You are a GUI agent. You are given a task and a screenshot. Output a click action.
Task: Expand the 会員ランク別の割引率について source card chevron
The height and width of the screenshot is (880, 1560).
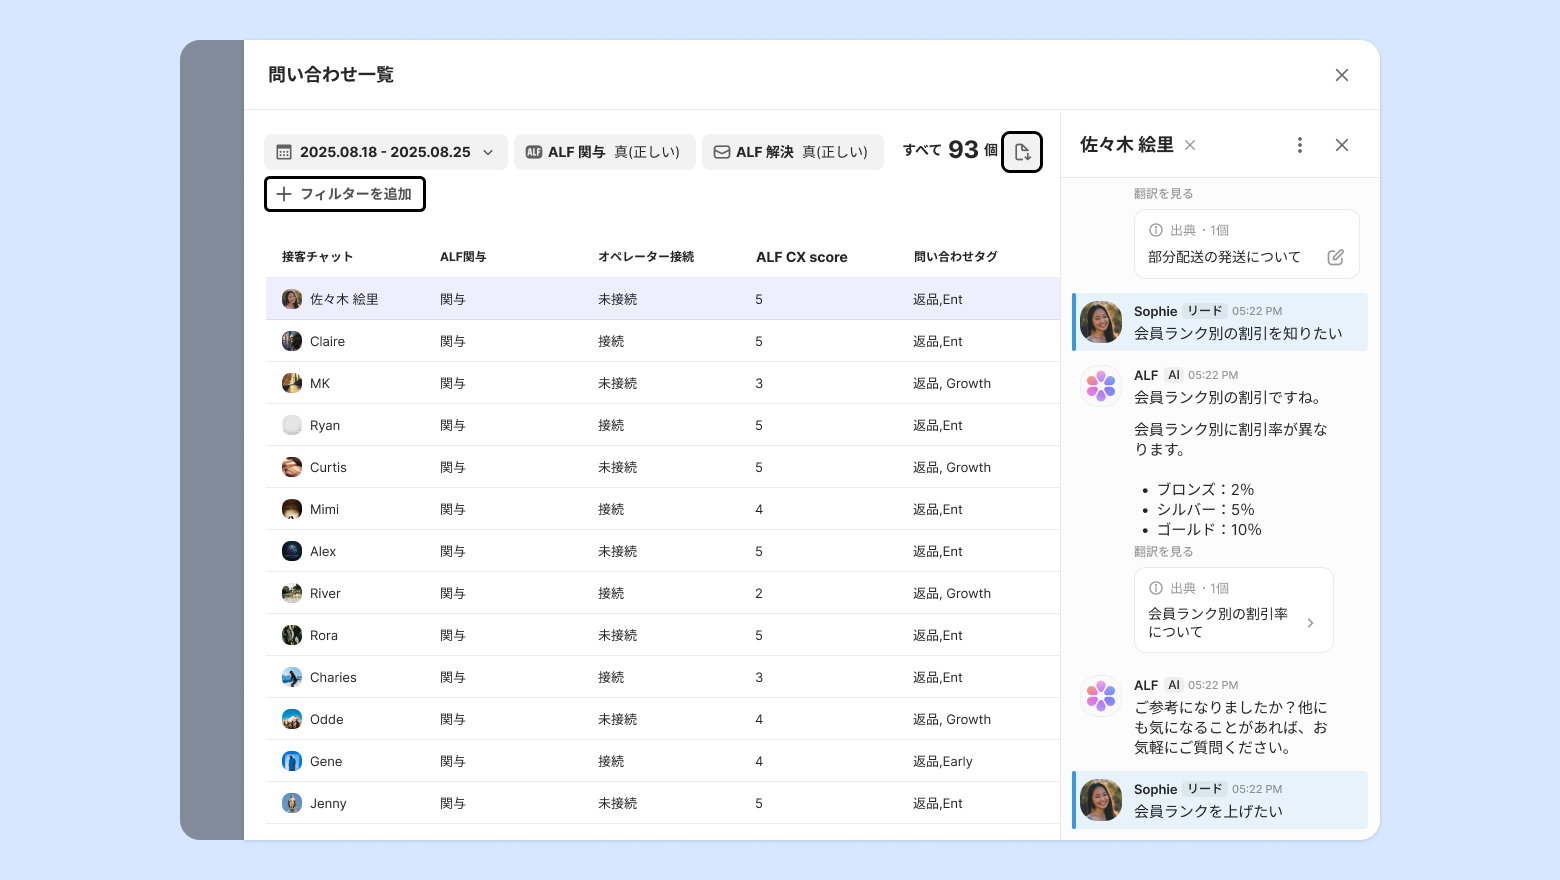[1311, 623]
